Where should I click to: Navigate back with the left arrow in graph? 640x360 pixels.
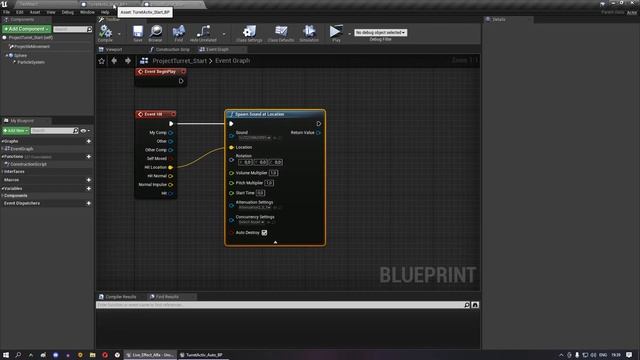(x=114, y=61)
